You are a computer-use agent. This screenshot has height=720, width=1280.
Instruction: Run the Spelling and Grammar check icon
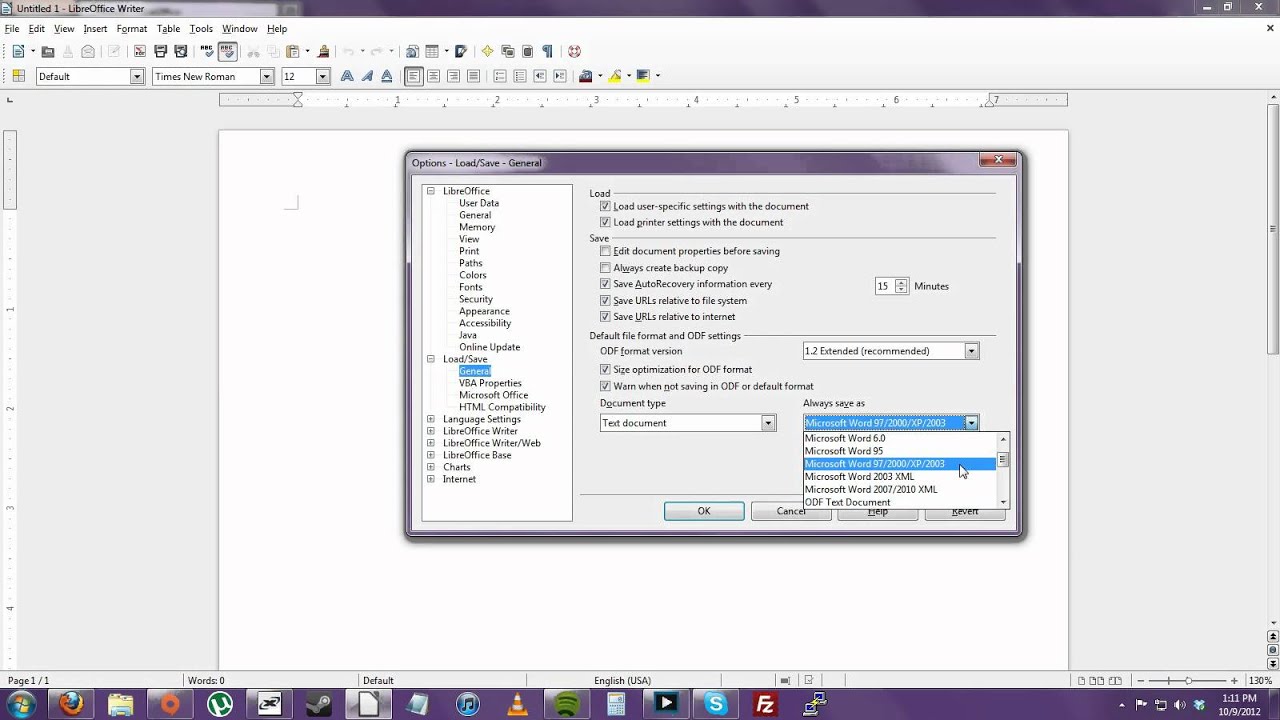(207, 51)
